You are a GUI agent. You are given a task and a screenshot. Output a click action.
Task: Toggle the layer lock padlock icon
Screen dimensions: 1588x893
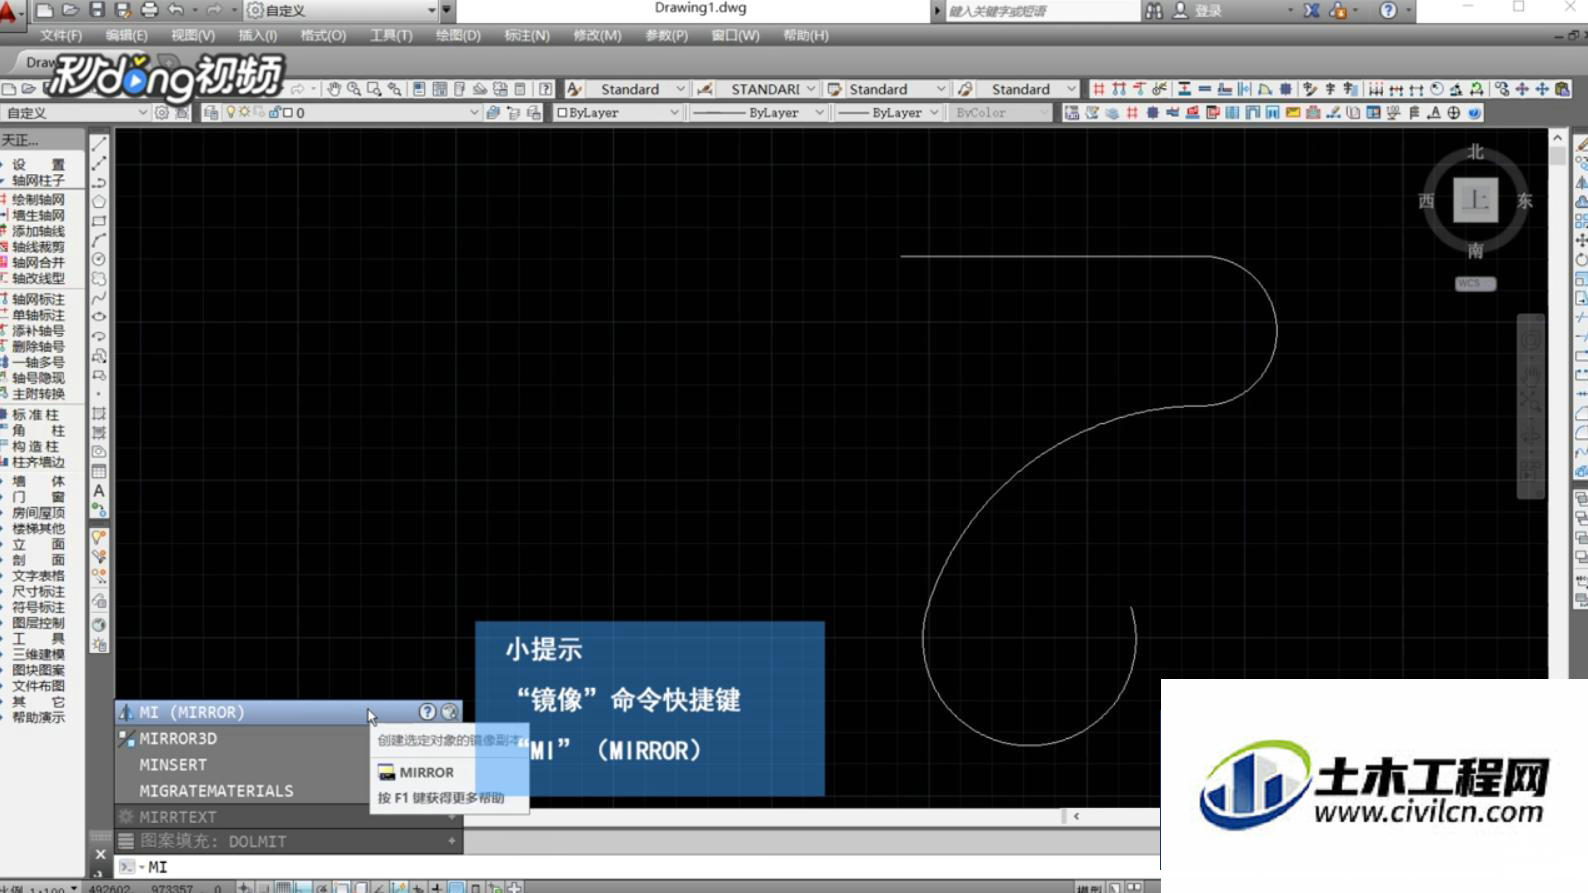click(274, 113)
